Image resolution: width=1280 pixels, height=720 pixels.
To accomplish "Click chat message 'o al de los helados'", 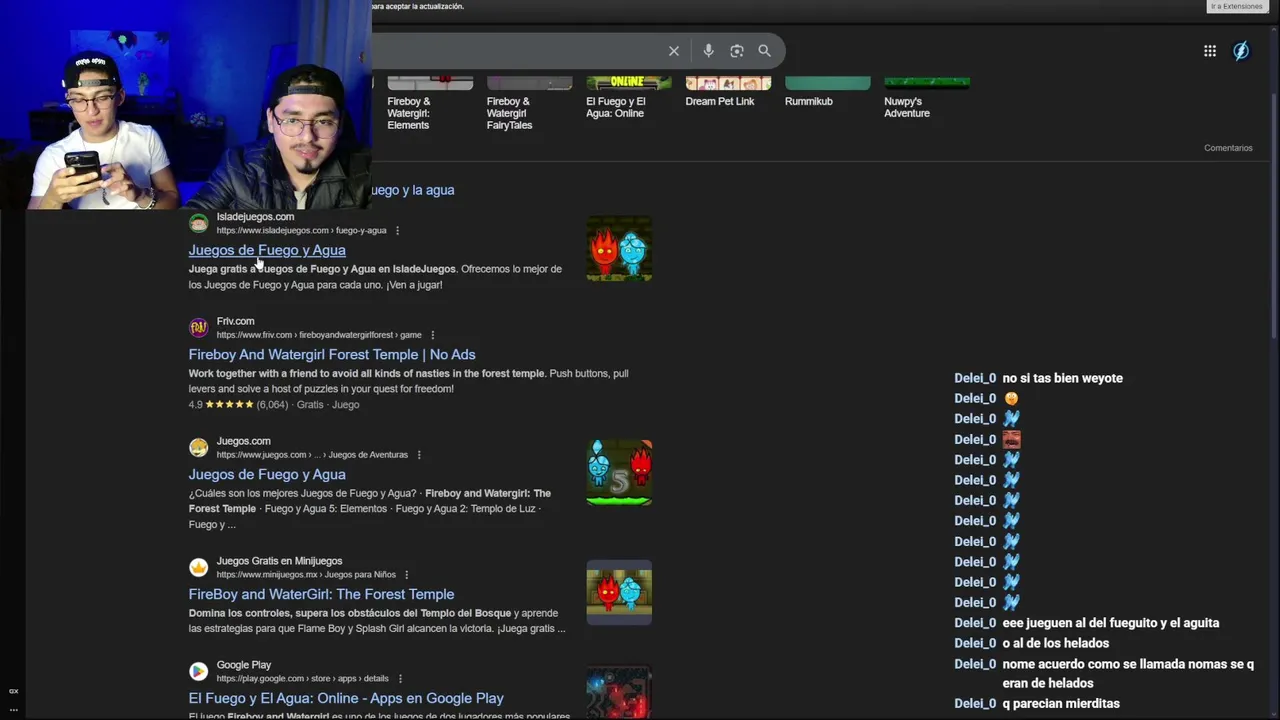I will pos(1055,643).
